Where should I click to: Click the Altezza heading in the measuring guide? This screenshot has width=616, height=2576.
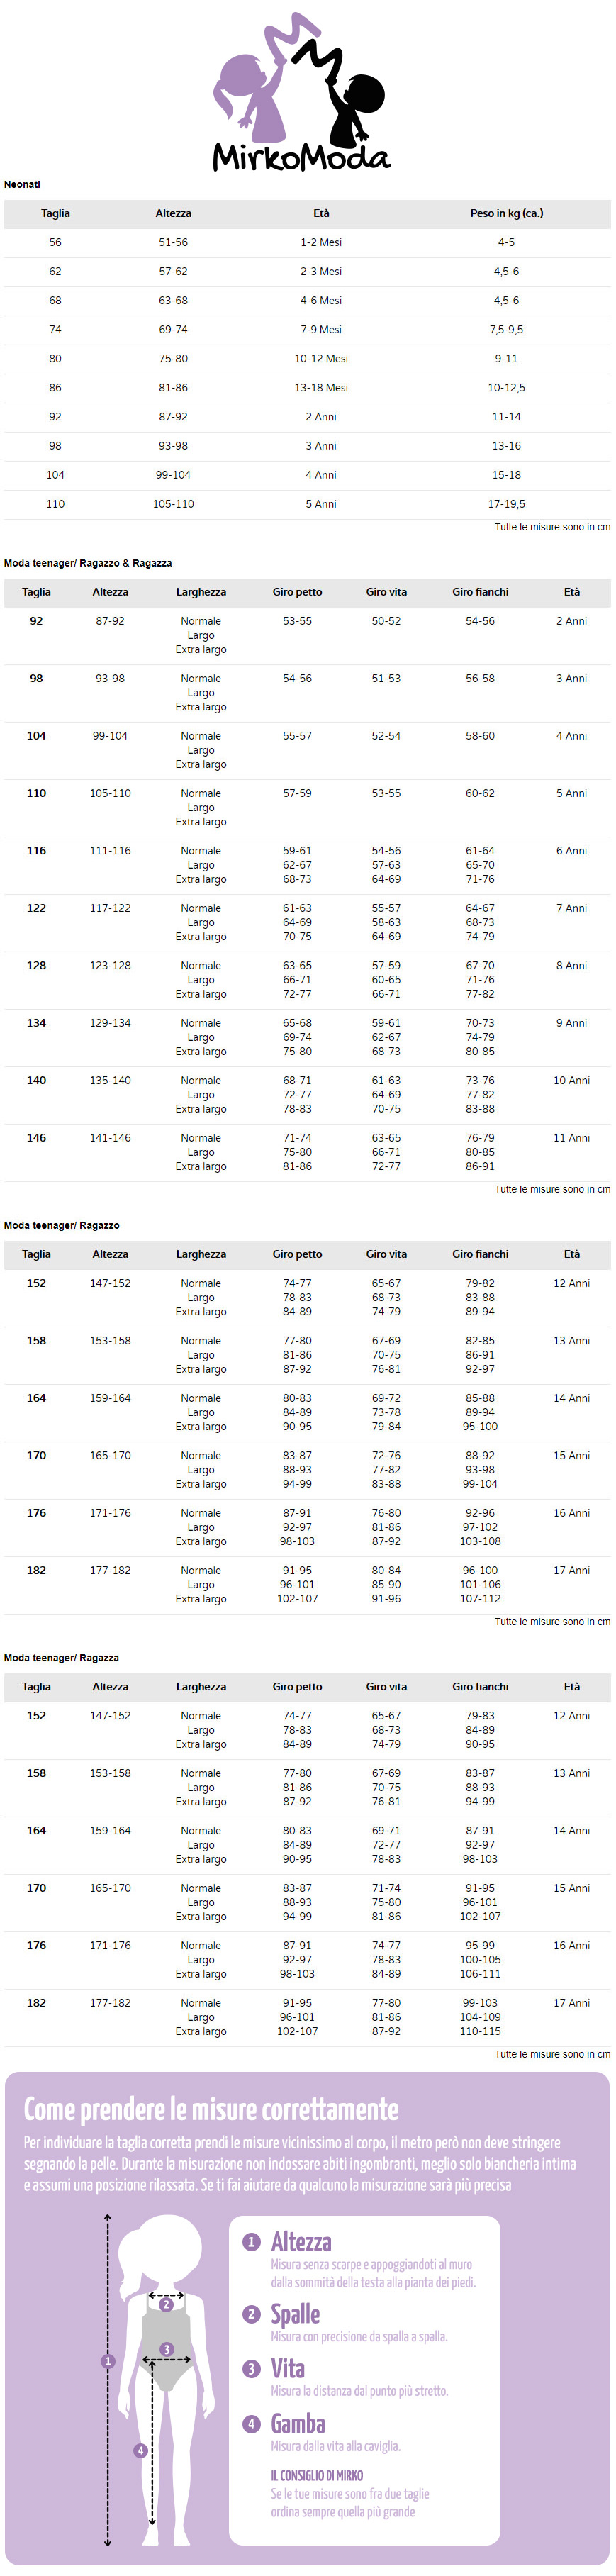click(301, 2242)
